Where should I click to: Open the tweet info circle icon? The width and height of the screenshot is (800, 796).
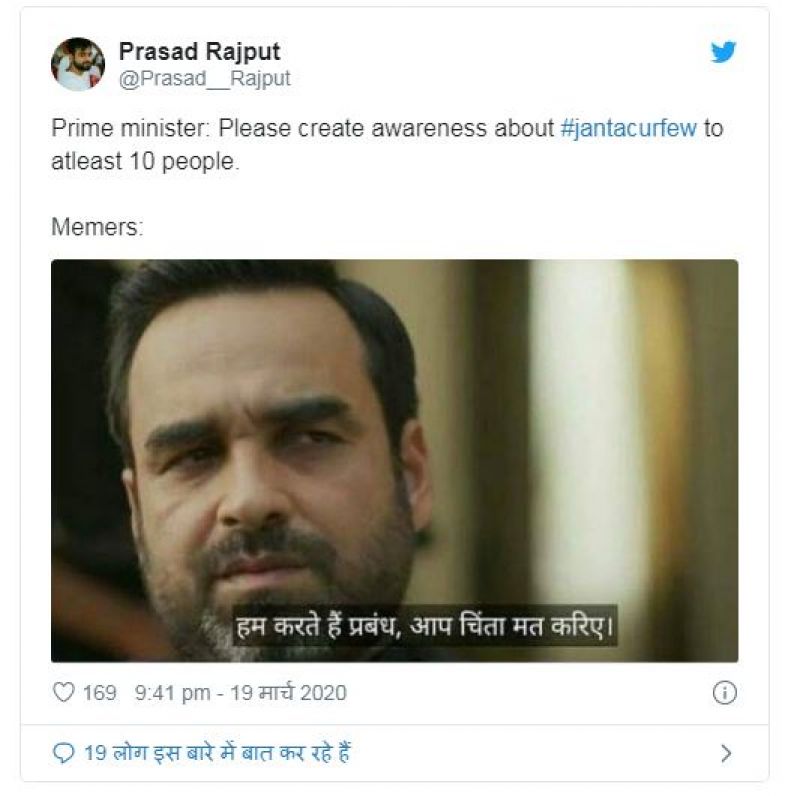(x=725, y=692)
